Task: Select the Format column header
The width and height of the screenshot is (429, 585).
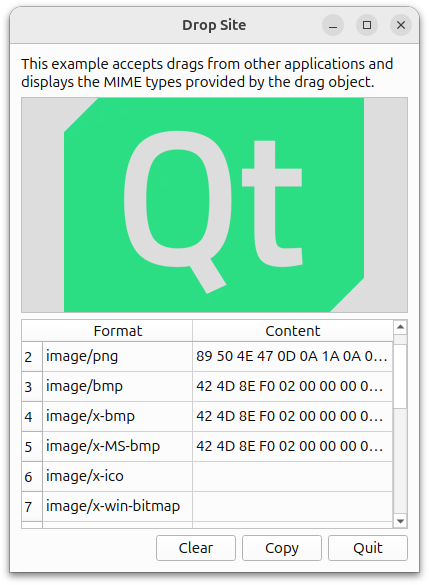Action: (118, 331)
